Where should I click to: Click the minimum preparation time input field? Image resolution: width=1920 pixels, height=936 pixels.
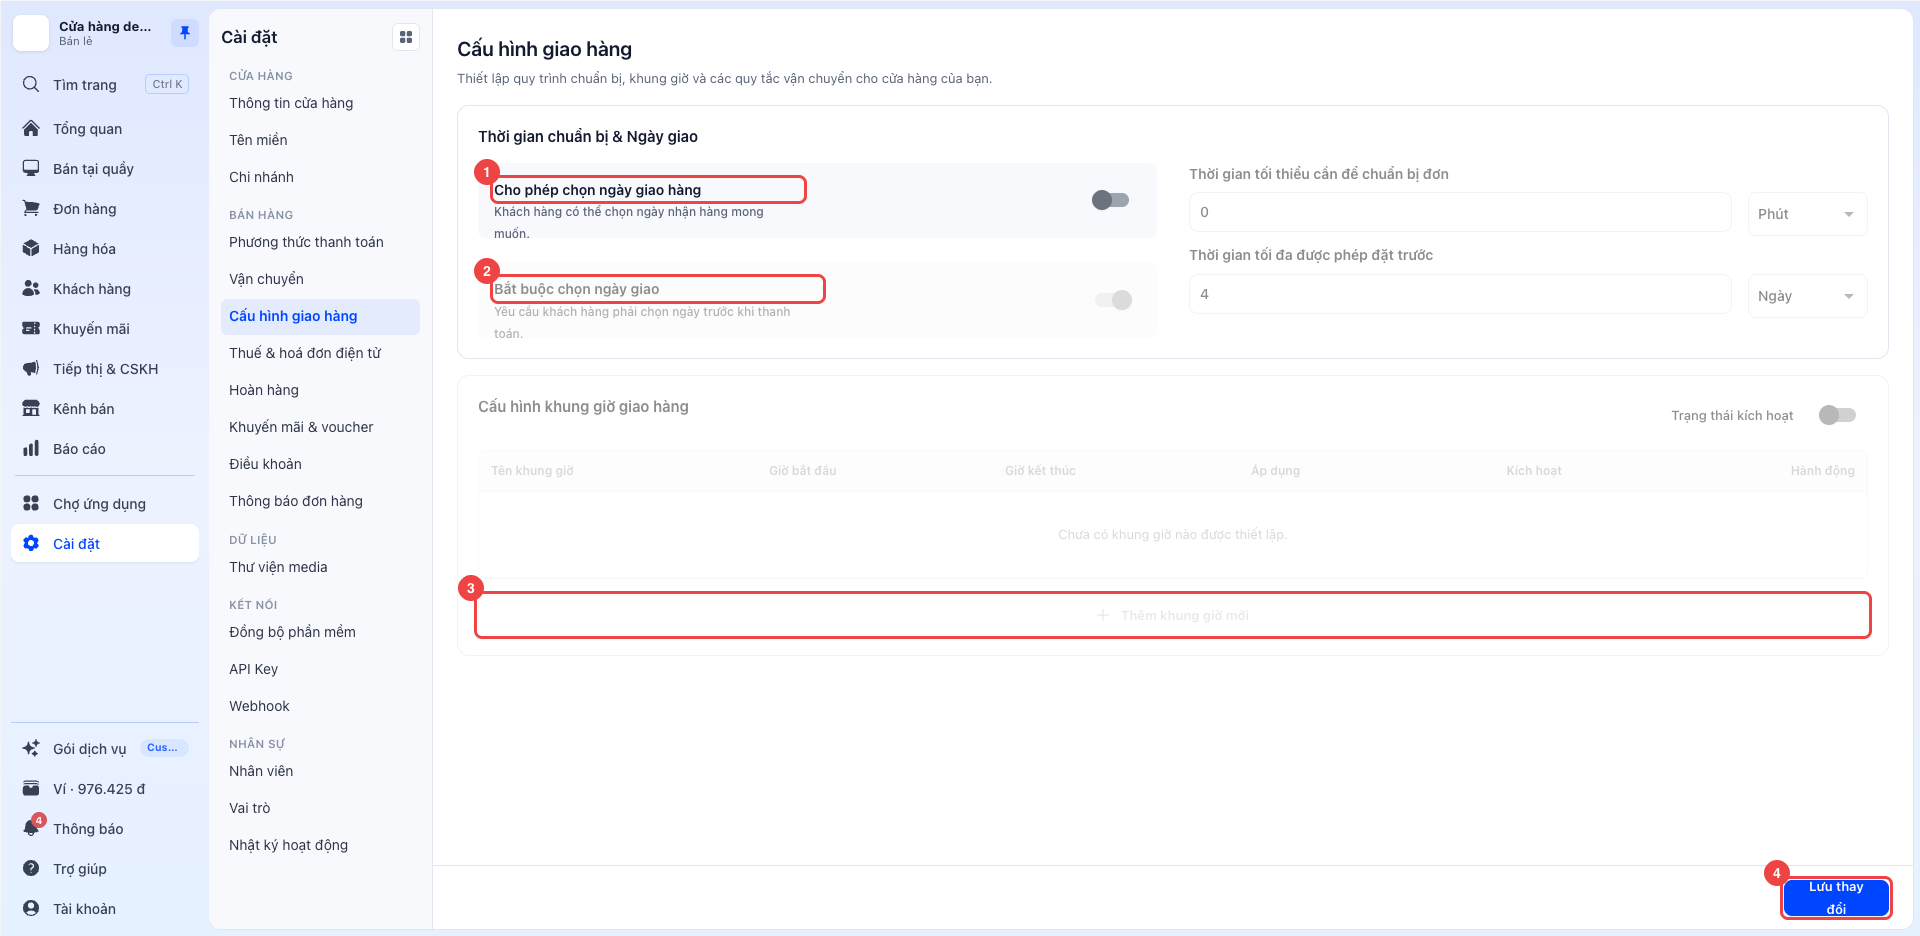1460,212
